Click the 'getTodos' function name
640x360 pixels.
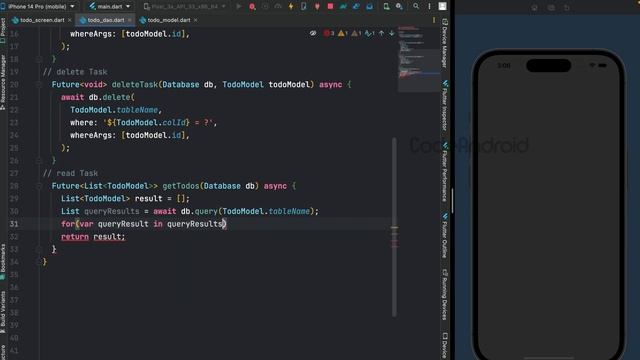tap(181, 186)
